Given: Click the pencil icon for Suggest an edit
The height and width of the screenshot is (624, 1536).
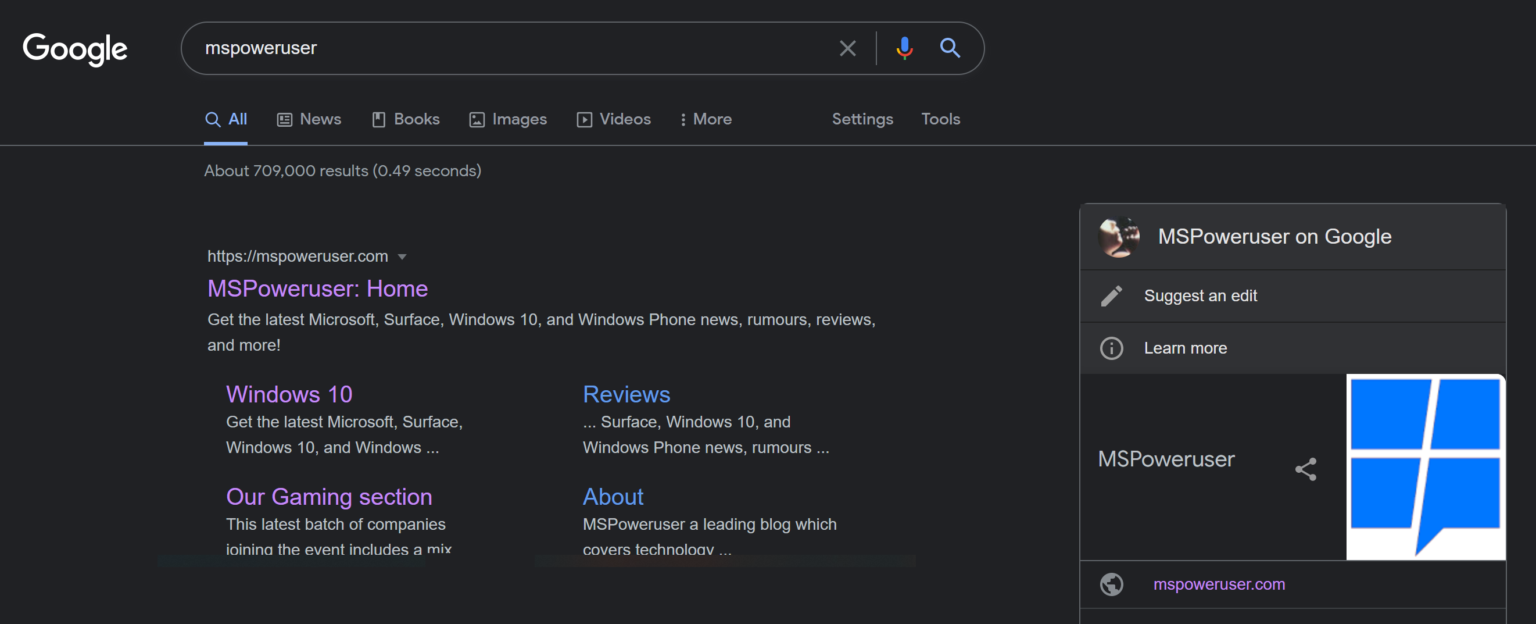Looking at the screenshot, I should pos(1111,296).
